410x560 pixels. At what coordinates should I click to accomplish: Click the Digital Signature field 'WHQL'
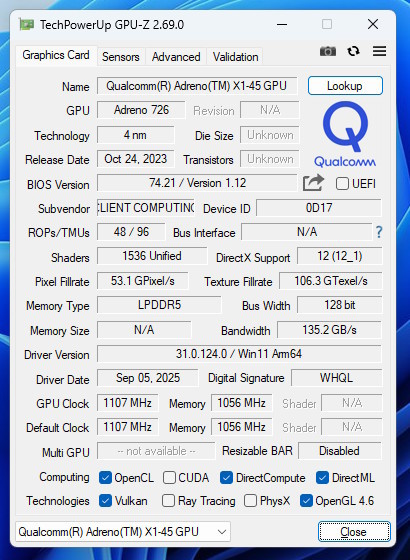pos(336,378)
